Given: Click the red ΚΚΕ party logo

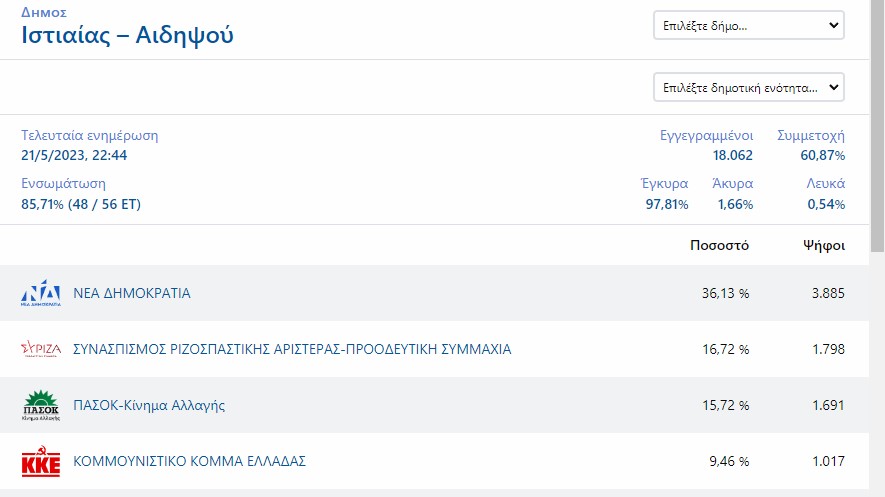Looking at the screenshot, I should click(41, 462).
